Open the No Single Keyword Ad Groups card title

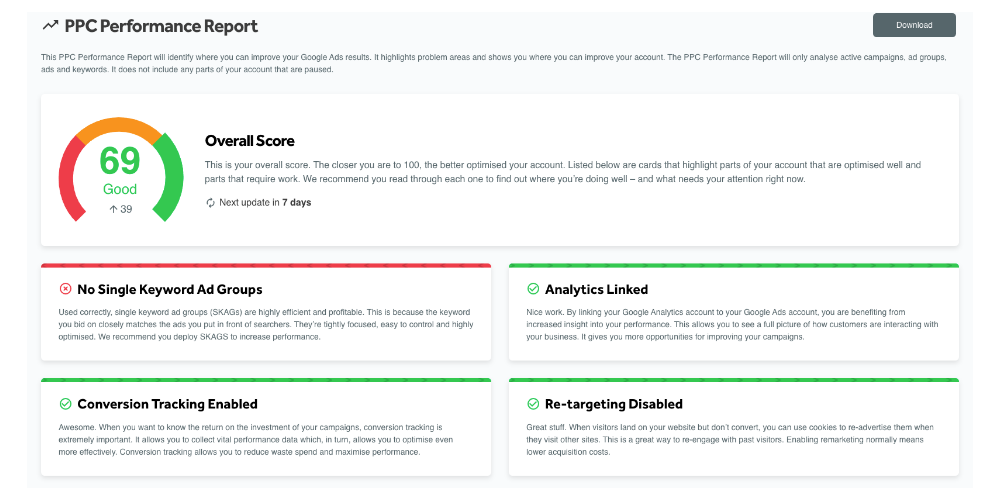pyautogui.click(x=169, y=289)
